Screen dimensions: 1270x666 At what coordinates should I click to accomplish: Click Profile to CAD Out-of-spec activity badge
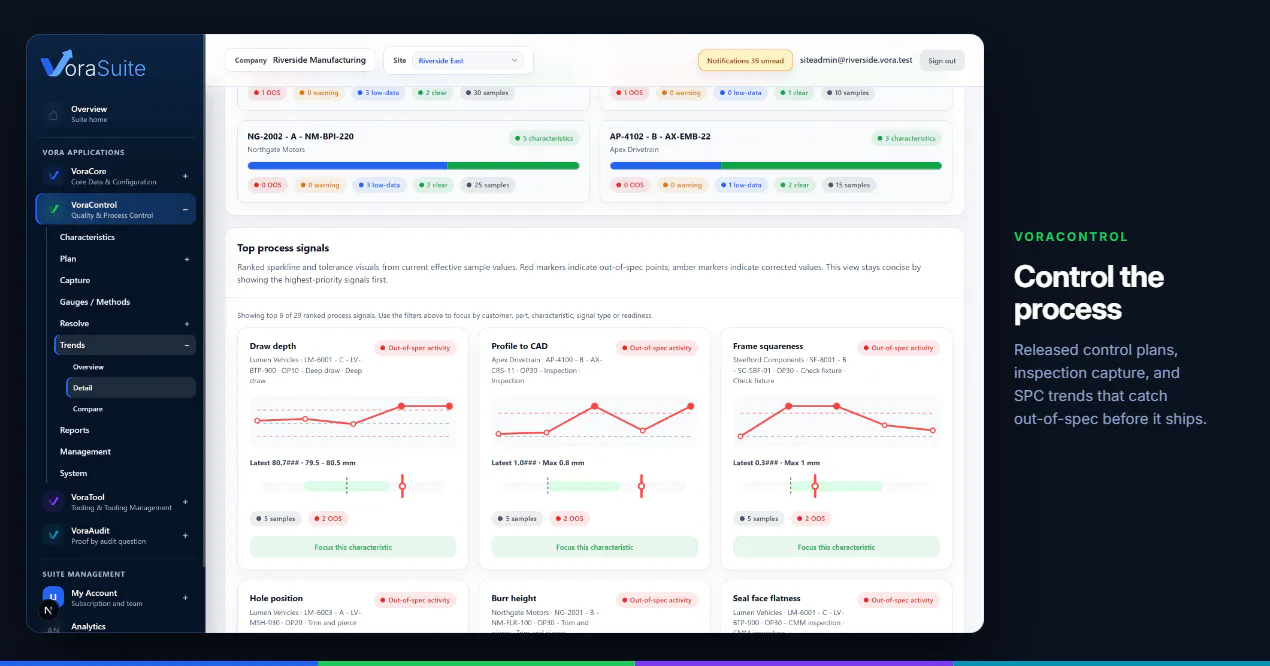[657, 348]
